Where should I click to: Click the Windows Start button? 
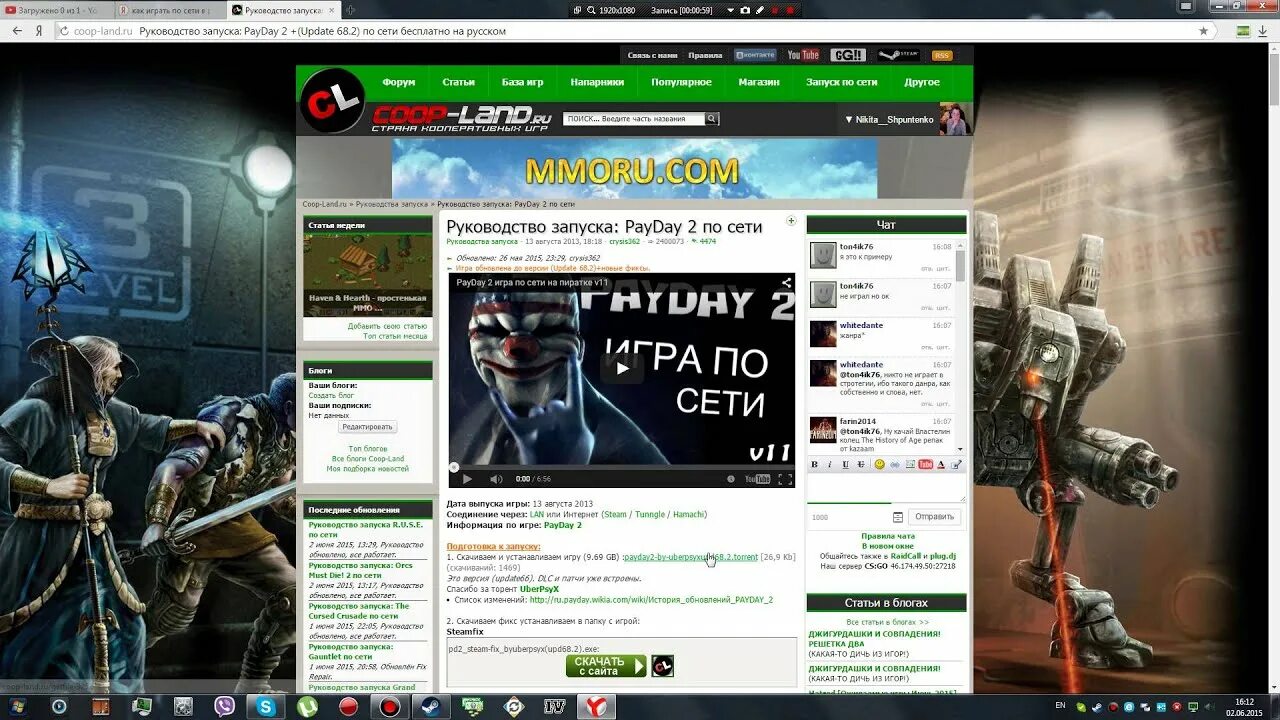[x=17, y=707]
